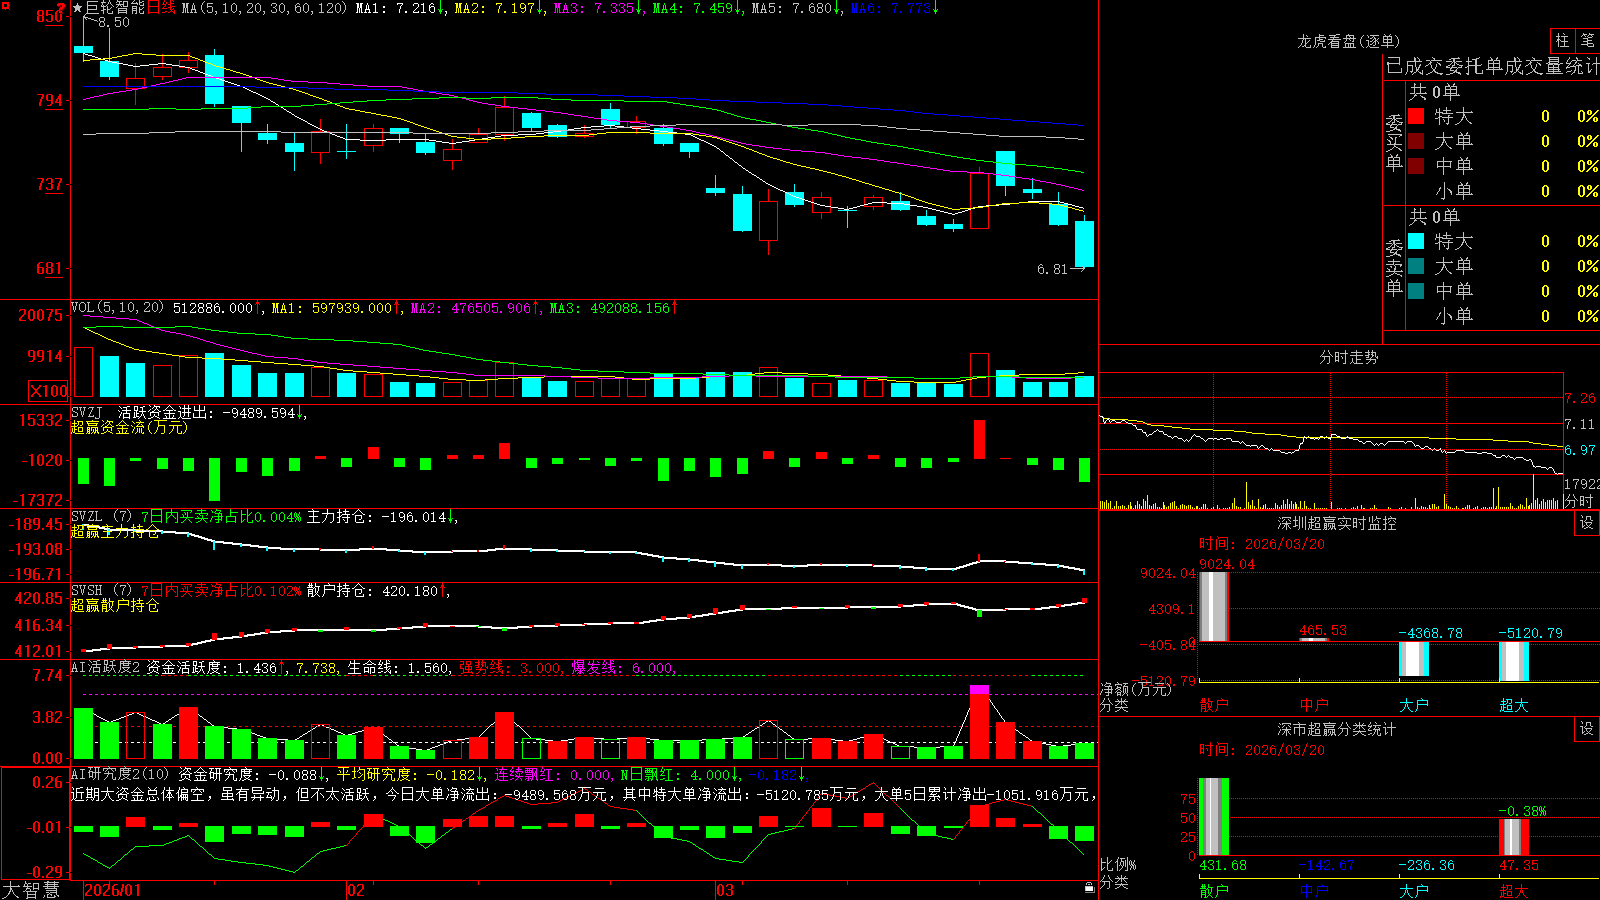
Task: Click the 中户 label in 深圳超赢实时监控
Action: coord(1313,705)
